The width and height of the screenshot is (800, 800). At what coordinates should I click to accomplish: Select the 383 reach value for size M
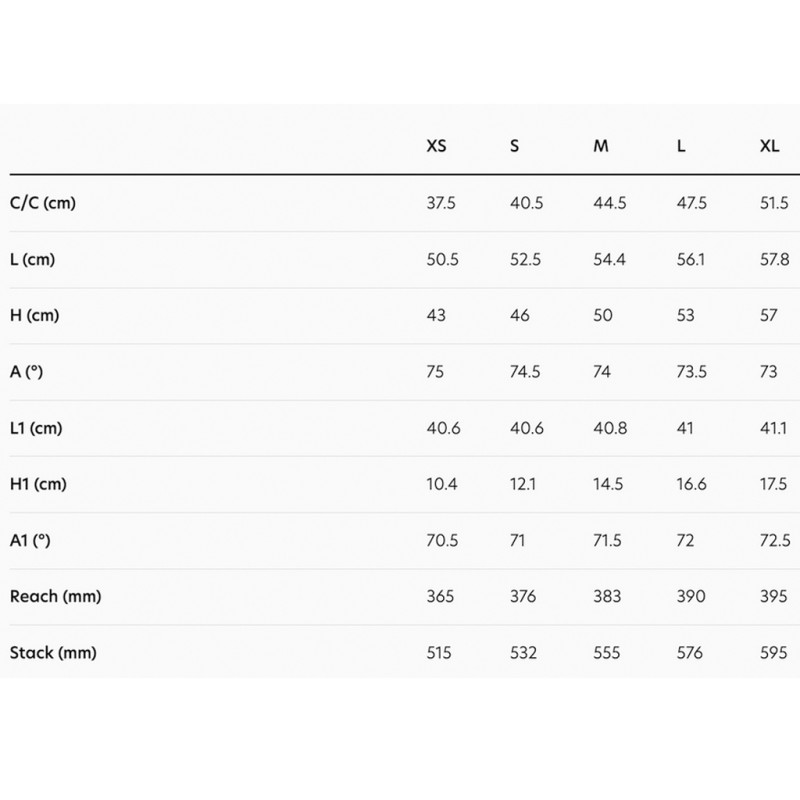point(607,596)
